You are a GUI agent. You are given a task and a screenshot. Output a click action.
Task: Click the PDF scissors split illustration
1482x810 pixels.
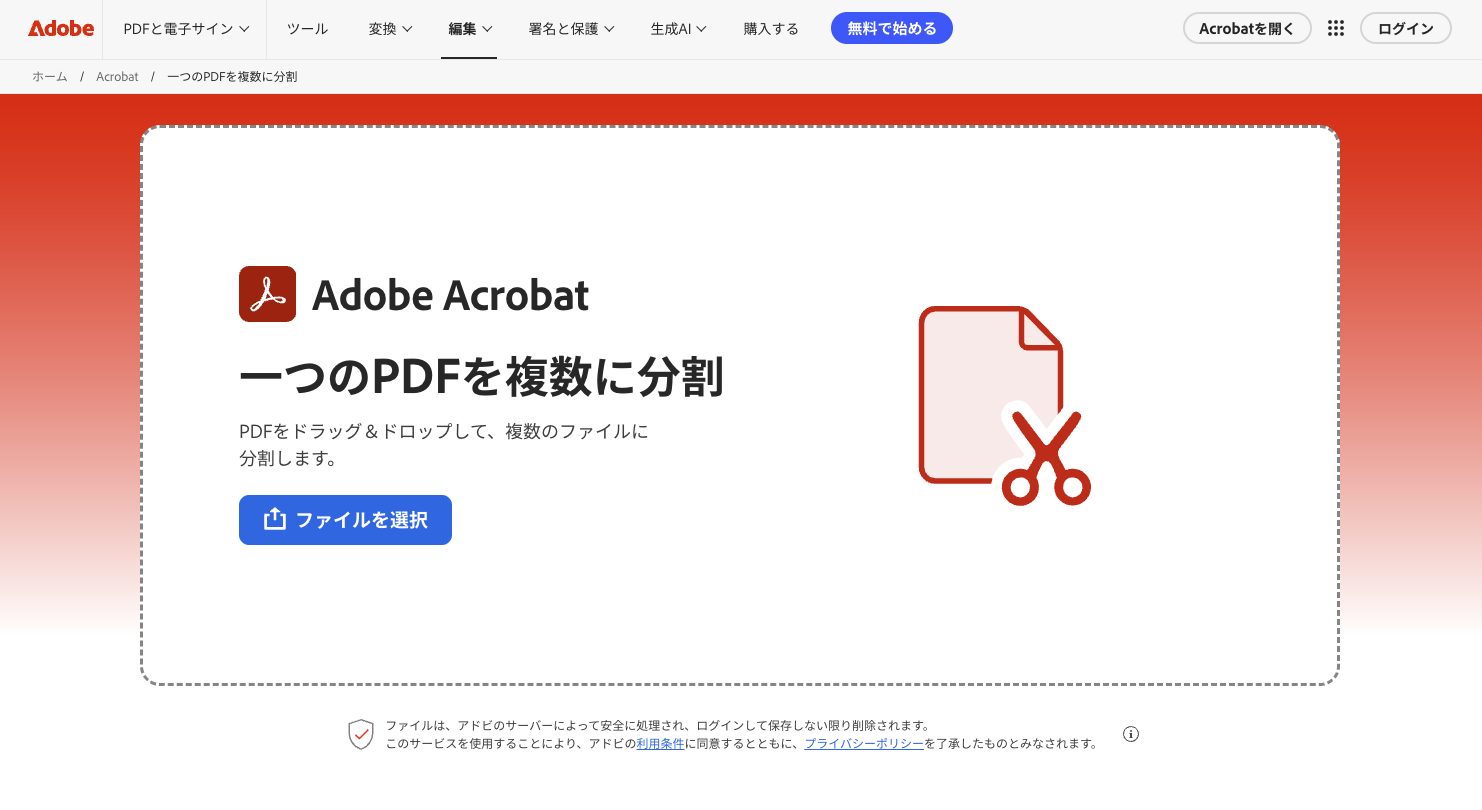coord(1004,405)
